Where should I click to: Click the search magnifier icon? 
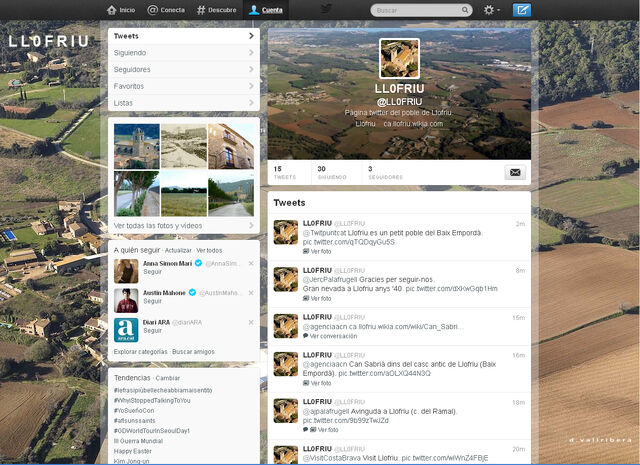465,10
